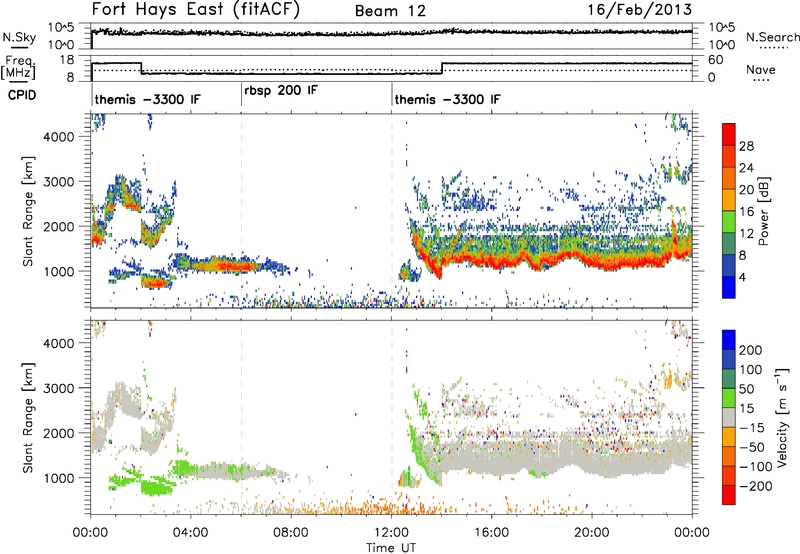
Task: Click the '60' tick on the Nave axis
Action: tap(716, 60)
